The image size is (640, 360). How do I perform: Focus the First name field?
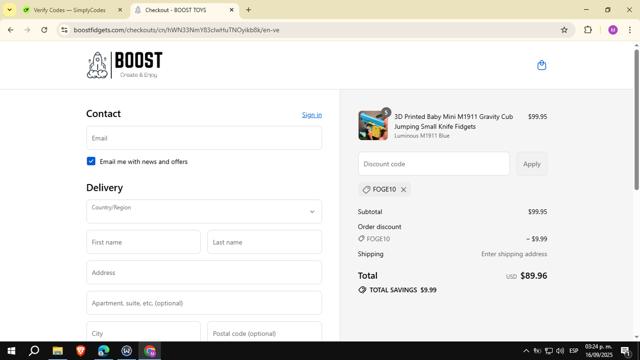click(x=143, y=242)
